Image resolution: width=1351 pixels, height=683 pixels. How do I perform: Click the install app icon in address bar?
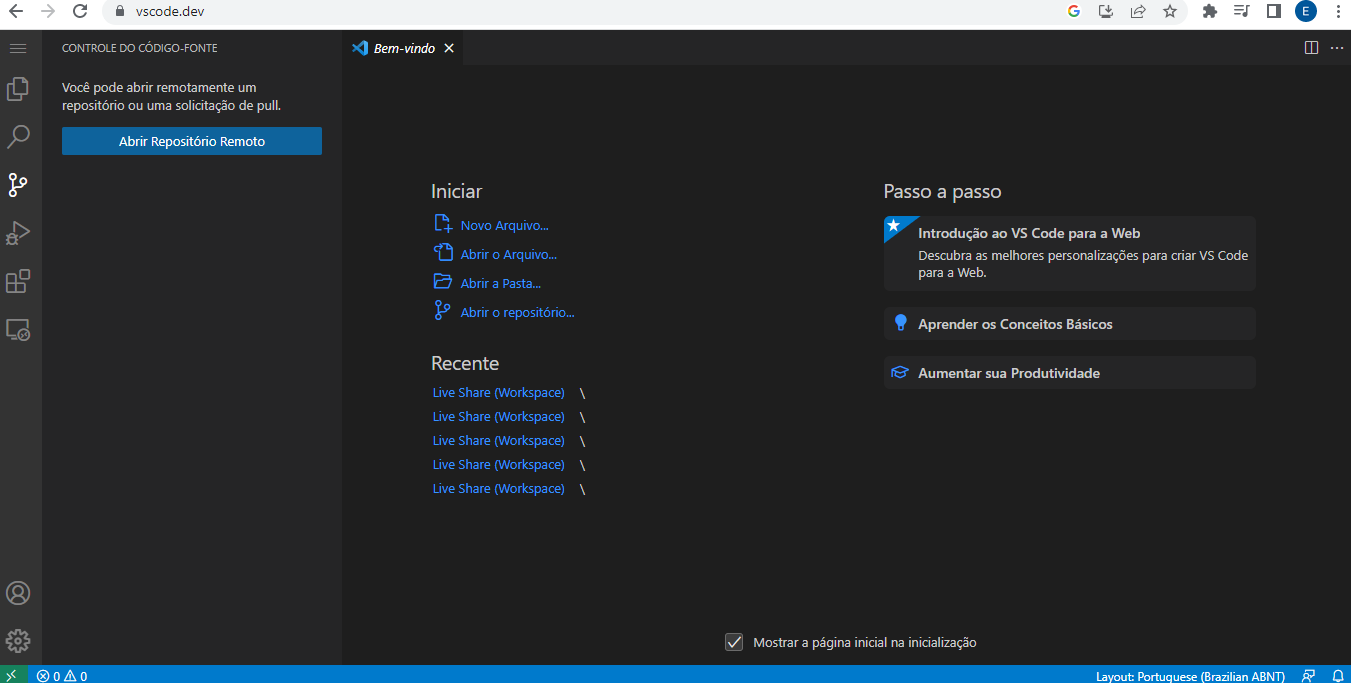pyautogui.click(x=1106, y=12)
